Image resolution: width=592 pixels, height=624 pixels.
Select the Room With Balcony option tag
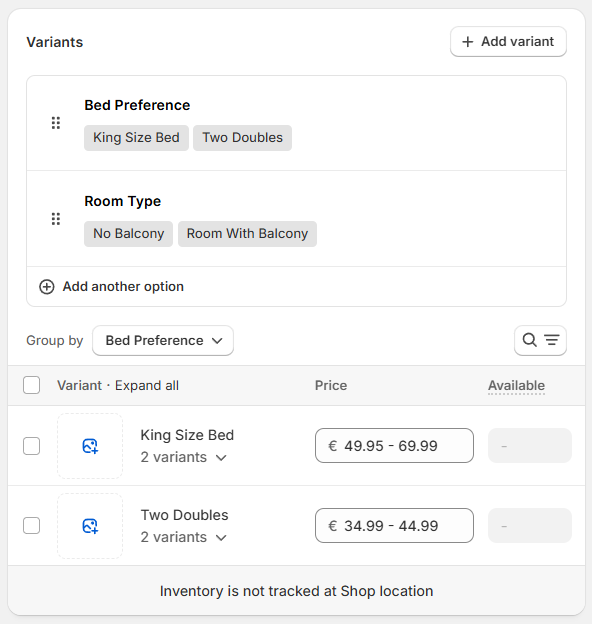[247, 234]
